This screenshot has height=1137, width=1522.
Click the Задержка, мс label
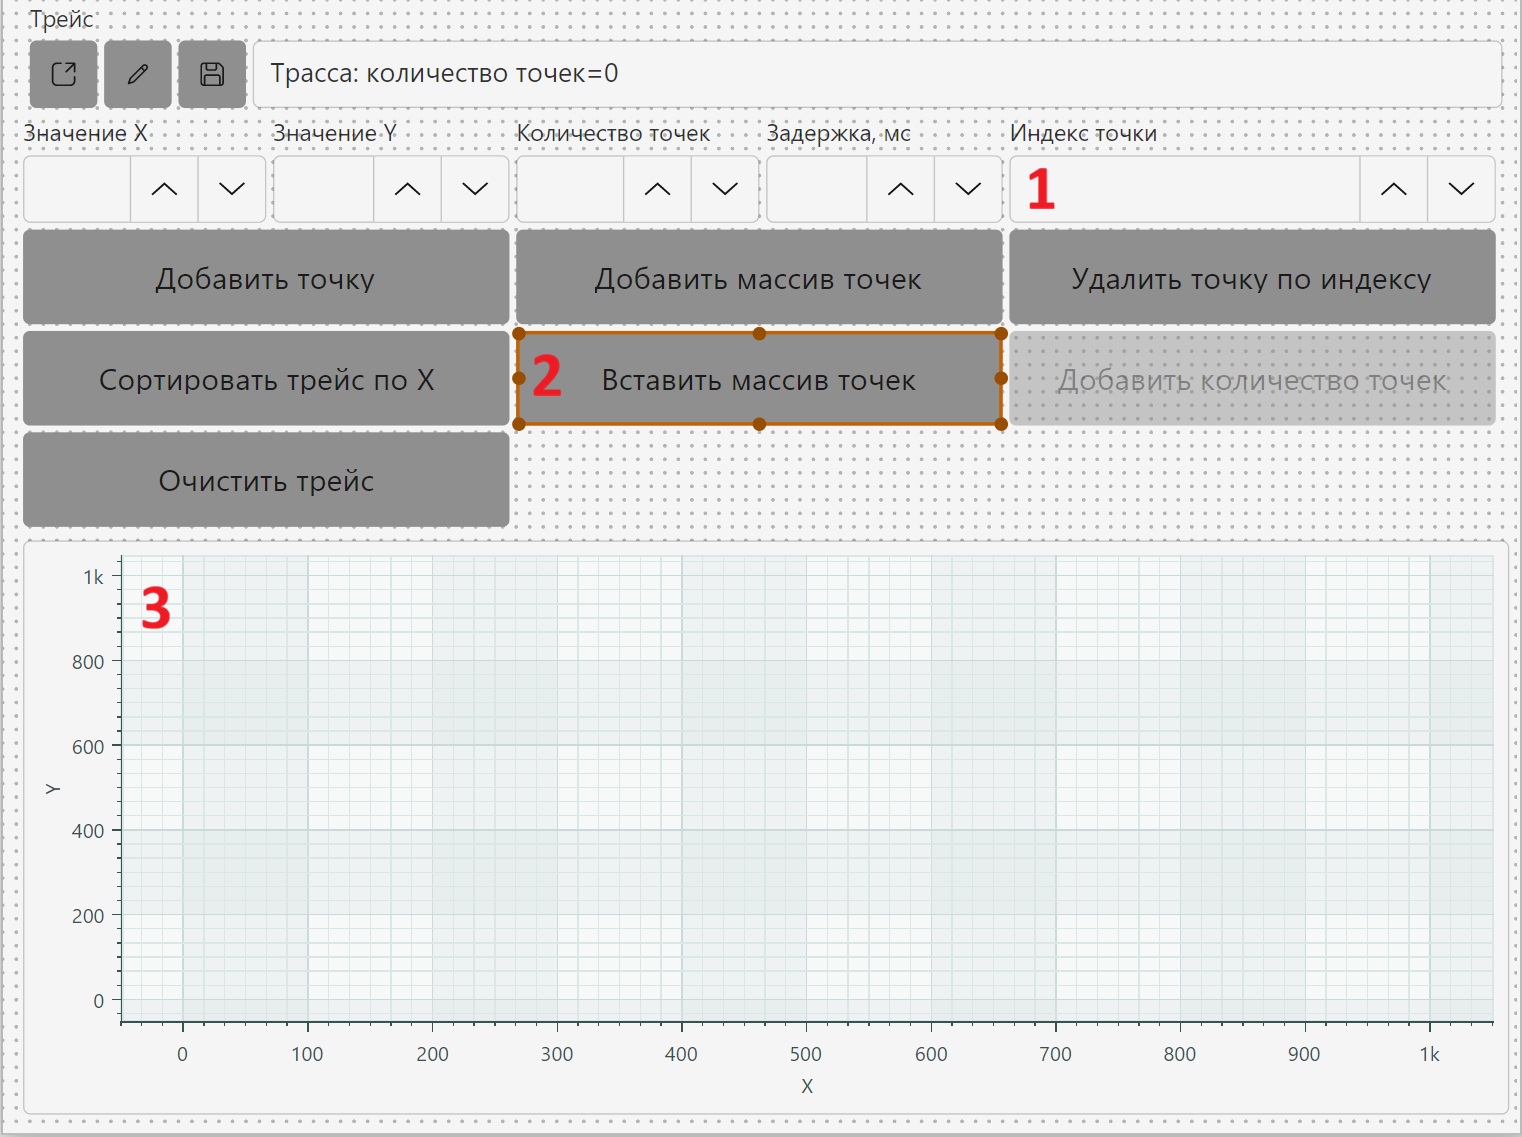839,133
